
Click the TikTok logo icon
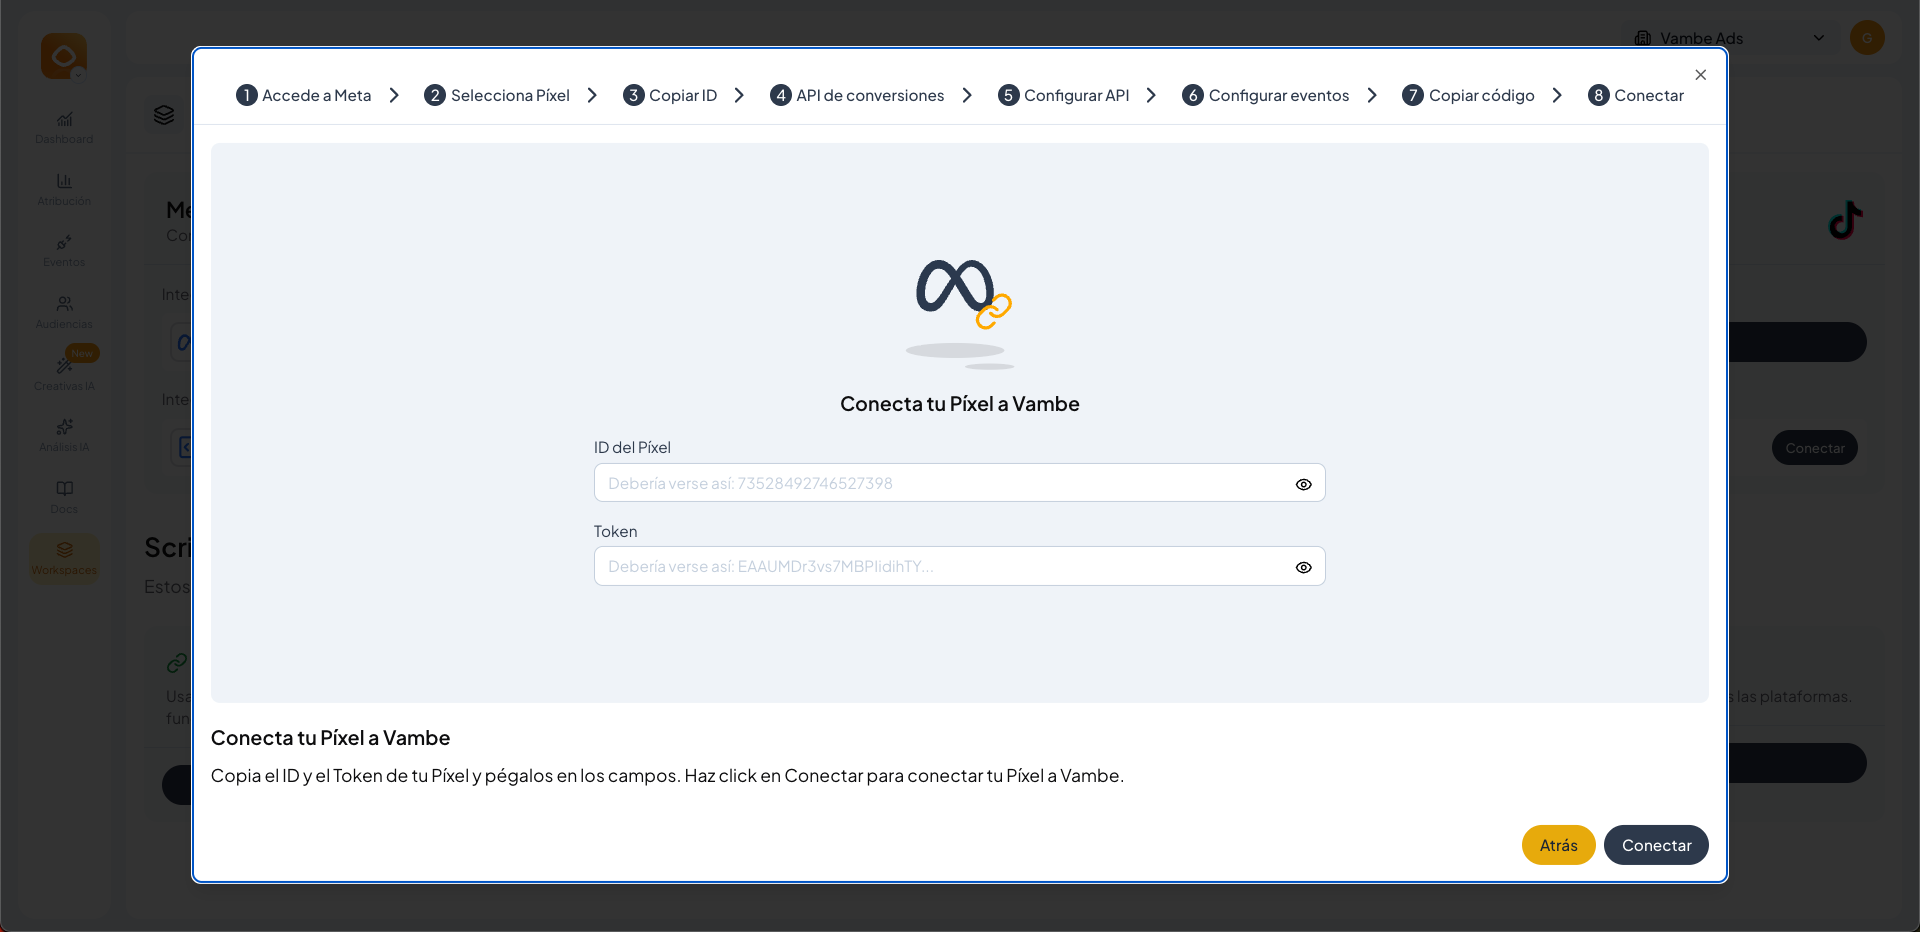click(1845, 220)
